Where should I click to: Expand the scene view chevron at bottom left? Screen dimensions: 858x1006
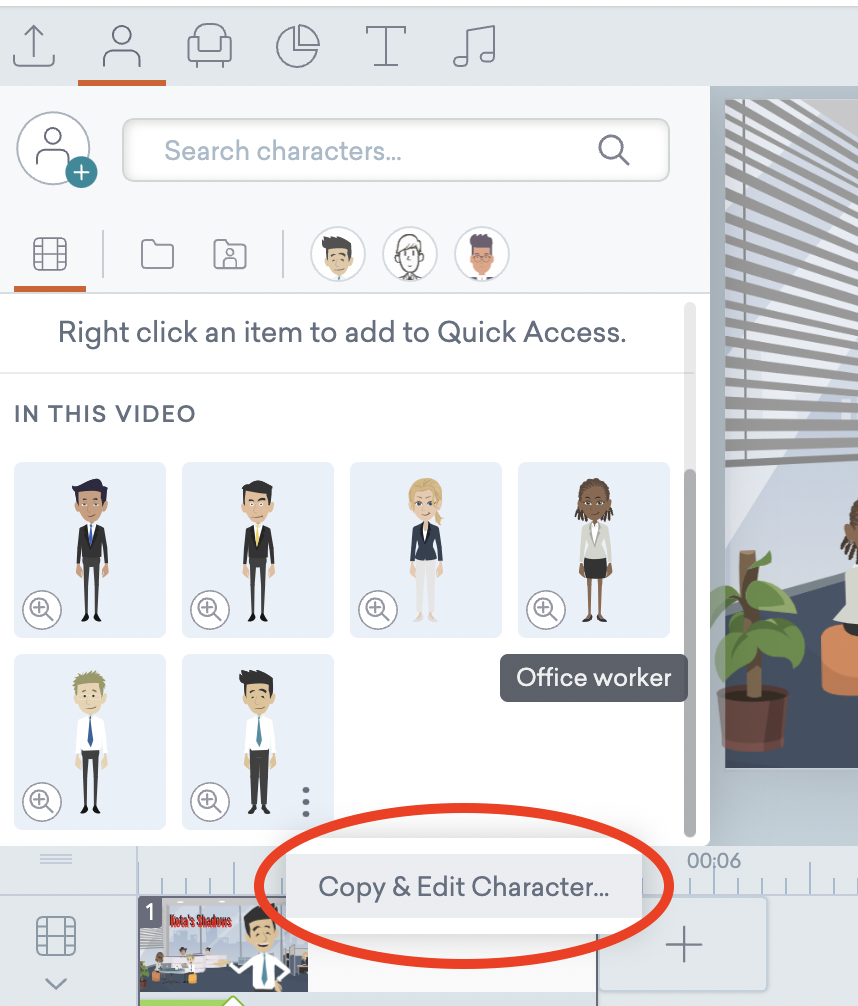[x=56, y=983]
